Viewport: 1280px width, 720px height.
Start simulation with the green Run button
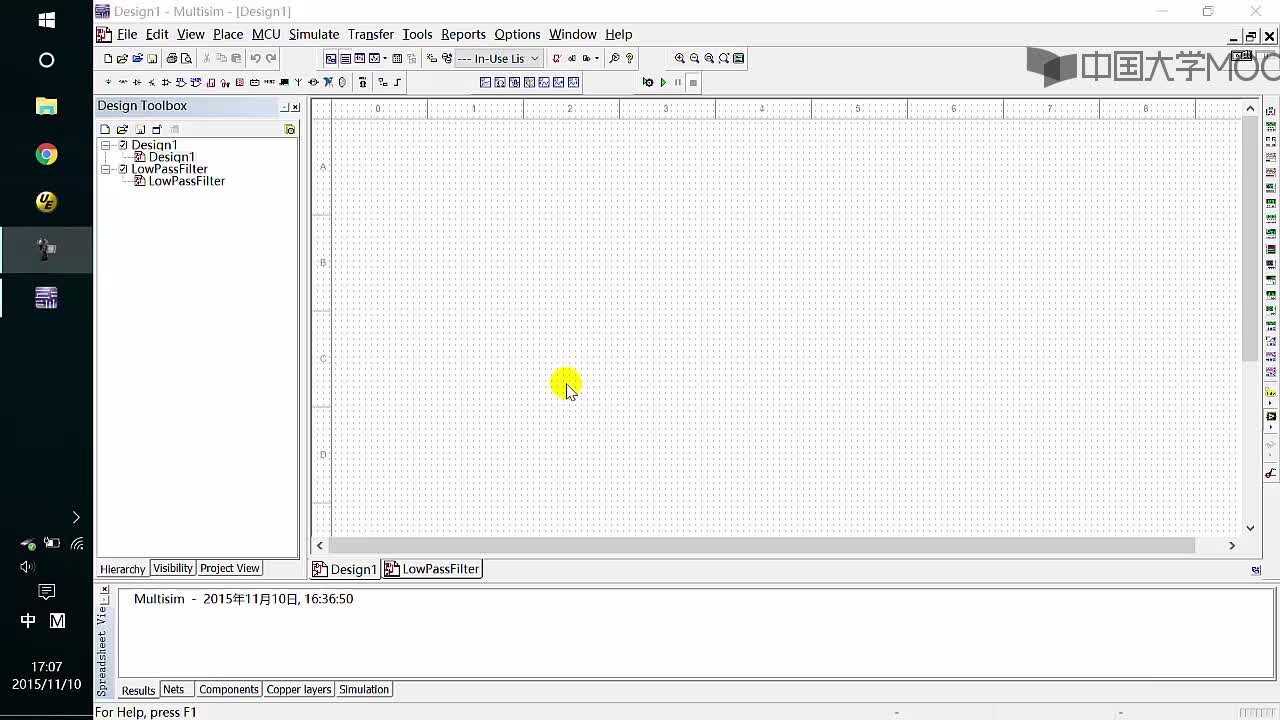pos(663,82)
